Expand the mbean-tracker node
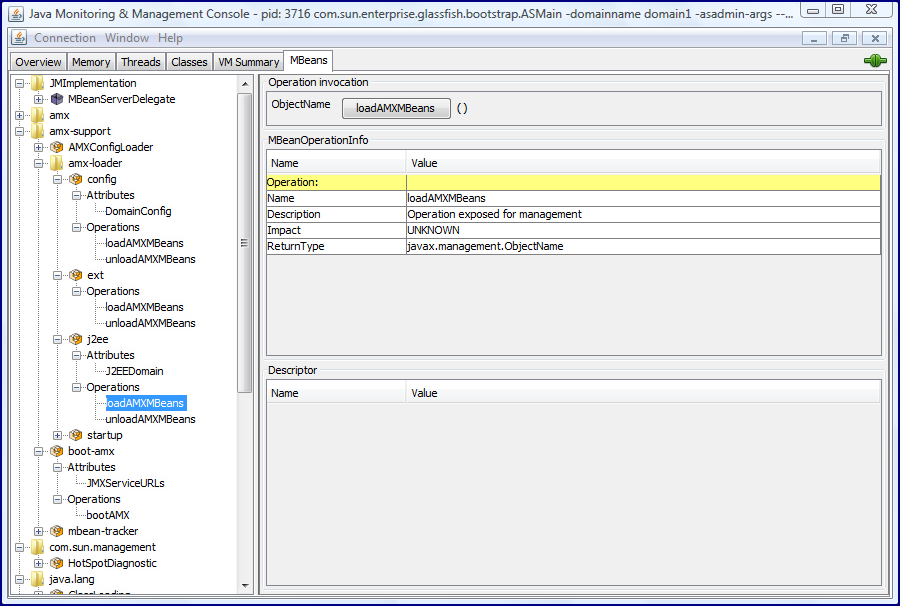 [38, 531]
